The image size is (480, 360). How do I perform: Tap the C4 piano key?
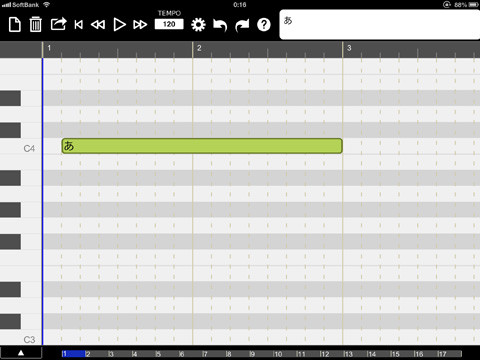21,147
